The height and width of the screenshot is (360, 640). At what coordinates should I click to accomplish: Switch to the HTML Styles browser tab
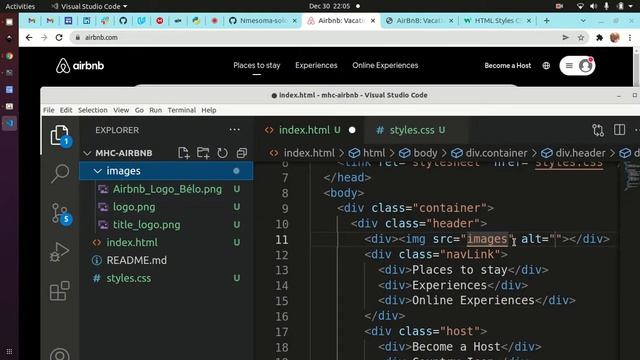pos(497,20)
